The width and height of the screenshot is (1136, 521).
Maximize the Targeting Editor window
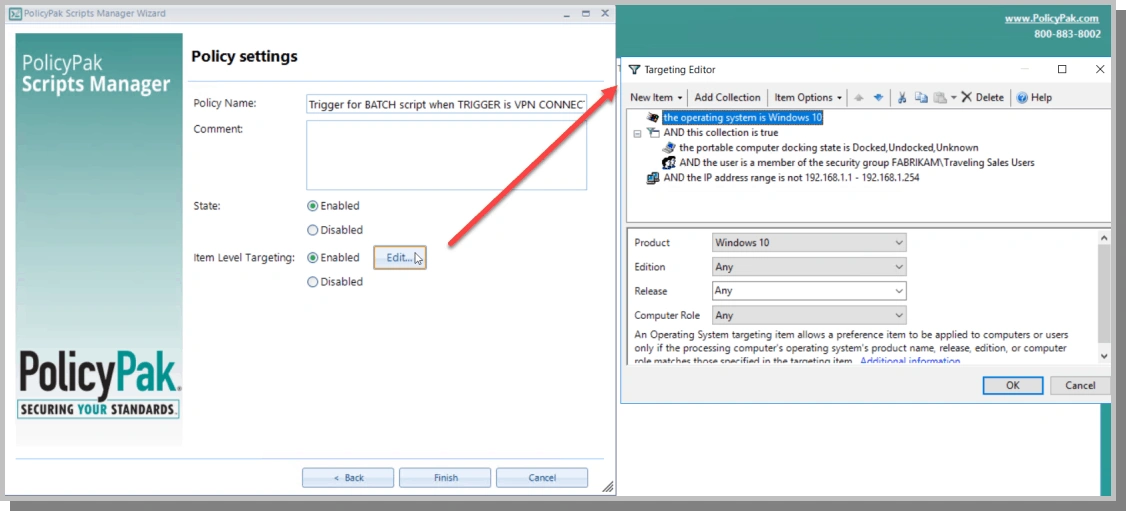(1062, 70)
